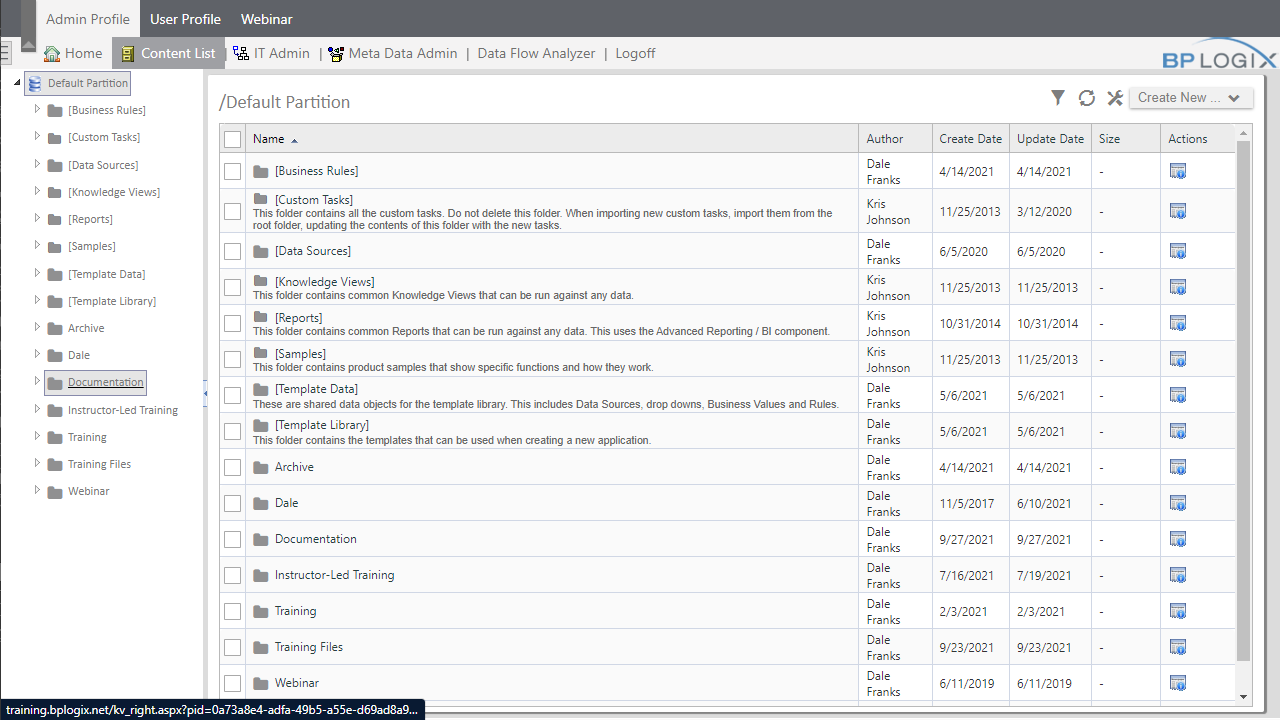This screenshot has height=720, width=1280.
Task: Open the Training Files folder in the table
Action: tap(308, 647)
